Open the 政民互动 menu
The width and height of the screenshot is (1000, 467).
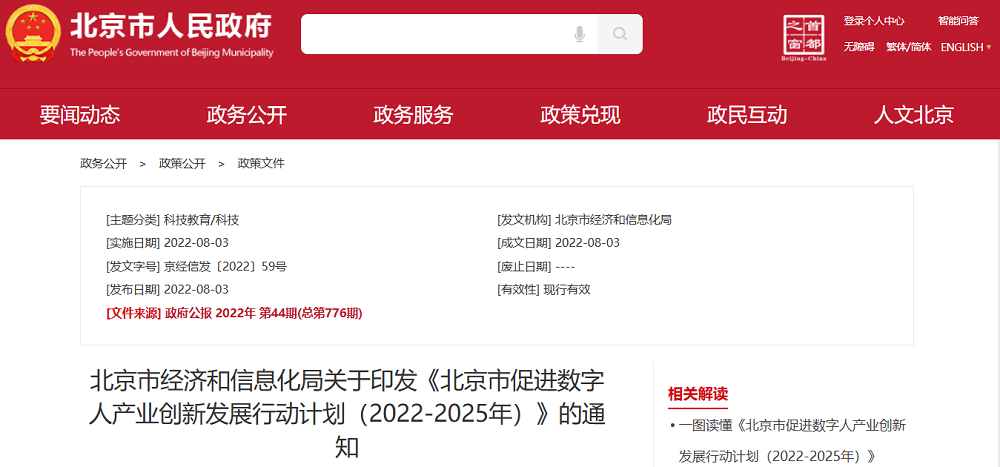click(747, 115)
